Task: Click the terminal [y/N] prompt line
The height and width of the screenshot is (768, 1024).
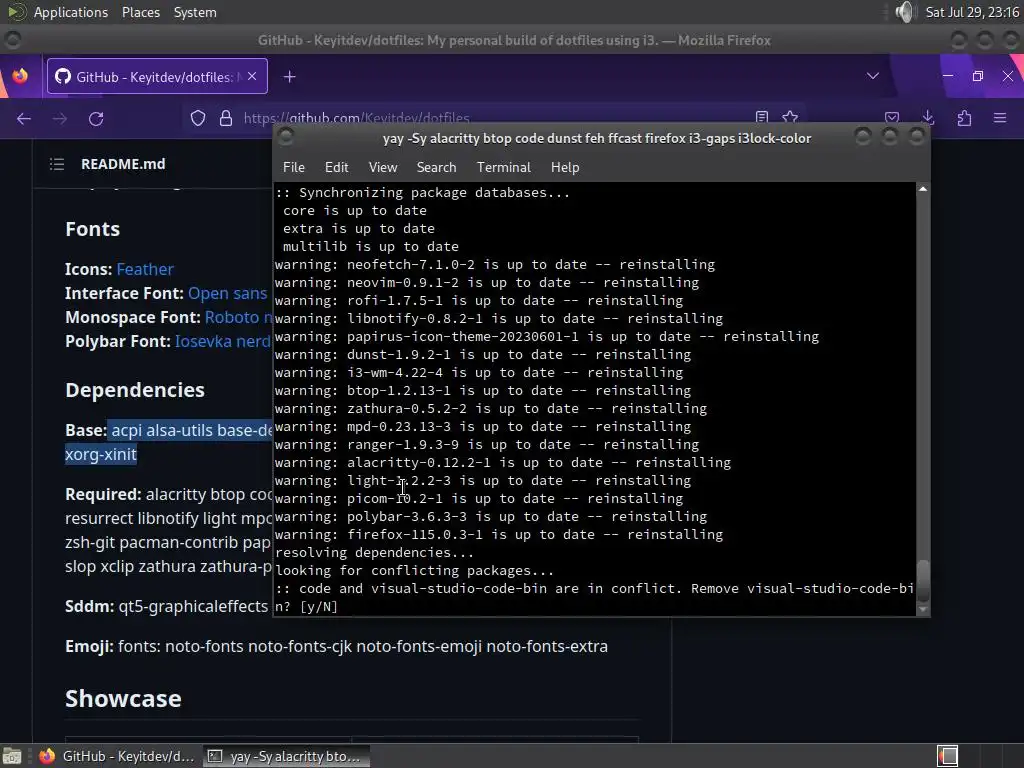Action: (x=306, y=607)
